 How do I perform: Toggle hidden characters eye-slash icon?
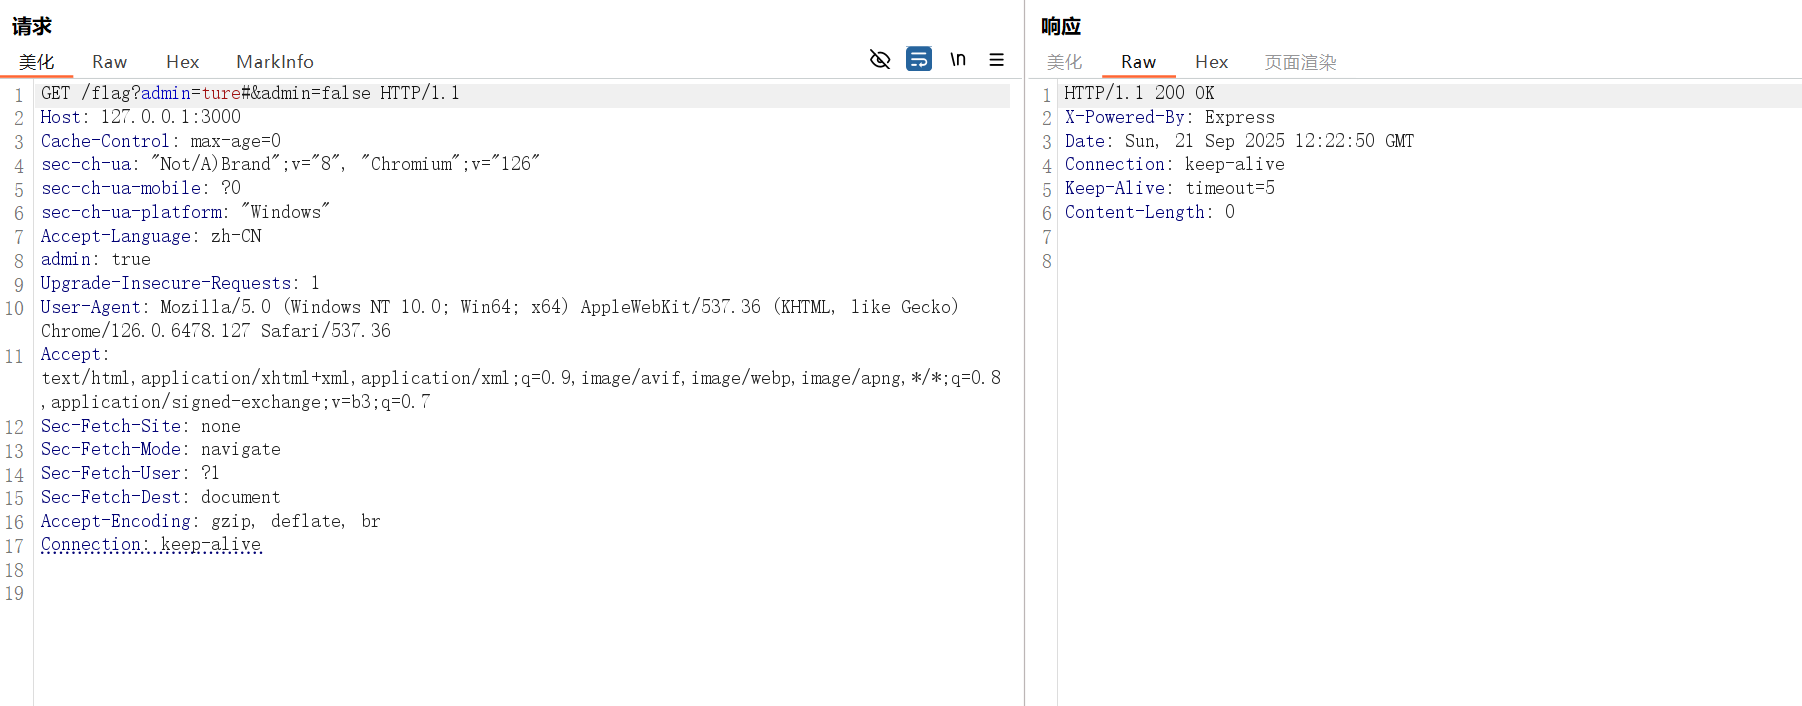[x=880, y=60]
